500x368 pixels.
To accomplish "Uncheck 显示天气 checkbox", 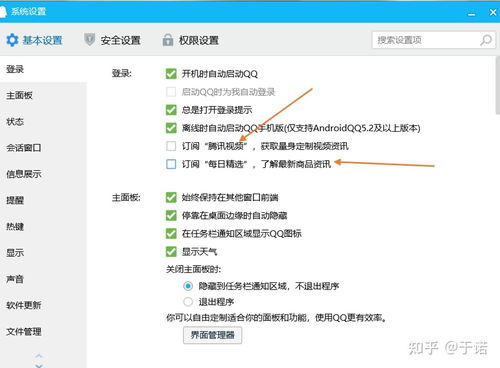I will [171, 252].
